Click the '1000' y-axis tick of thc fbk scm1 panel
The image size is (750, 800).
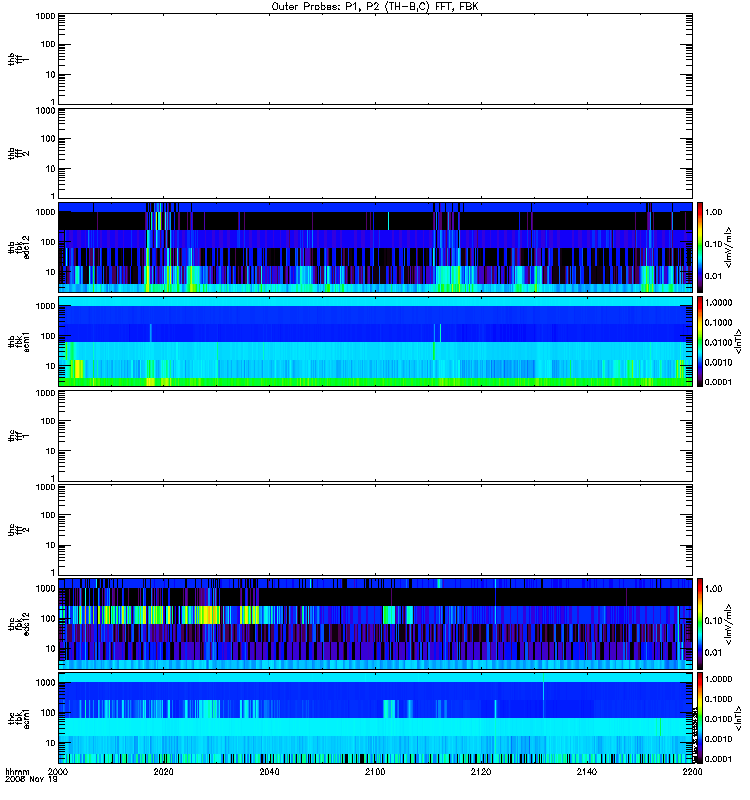[x=45, y=683]
